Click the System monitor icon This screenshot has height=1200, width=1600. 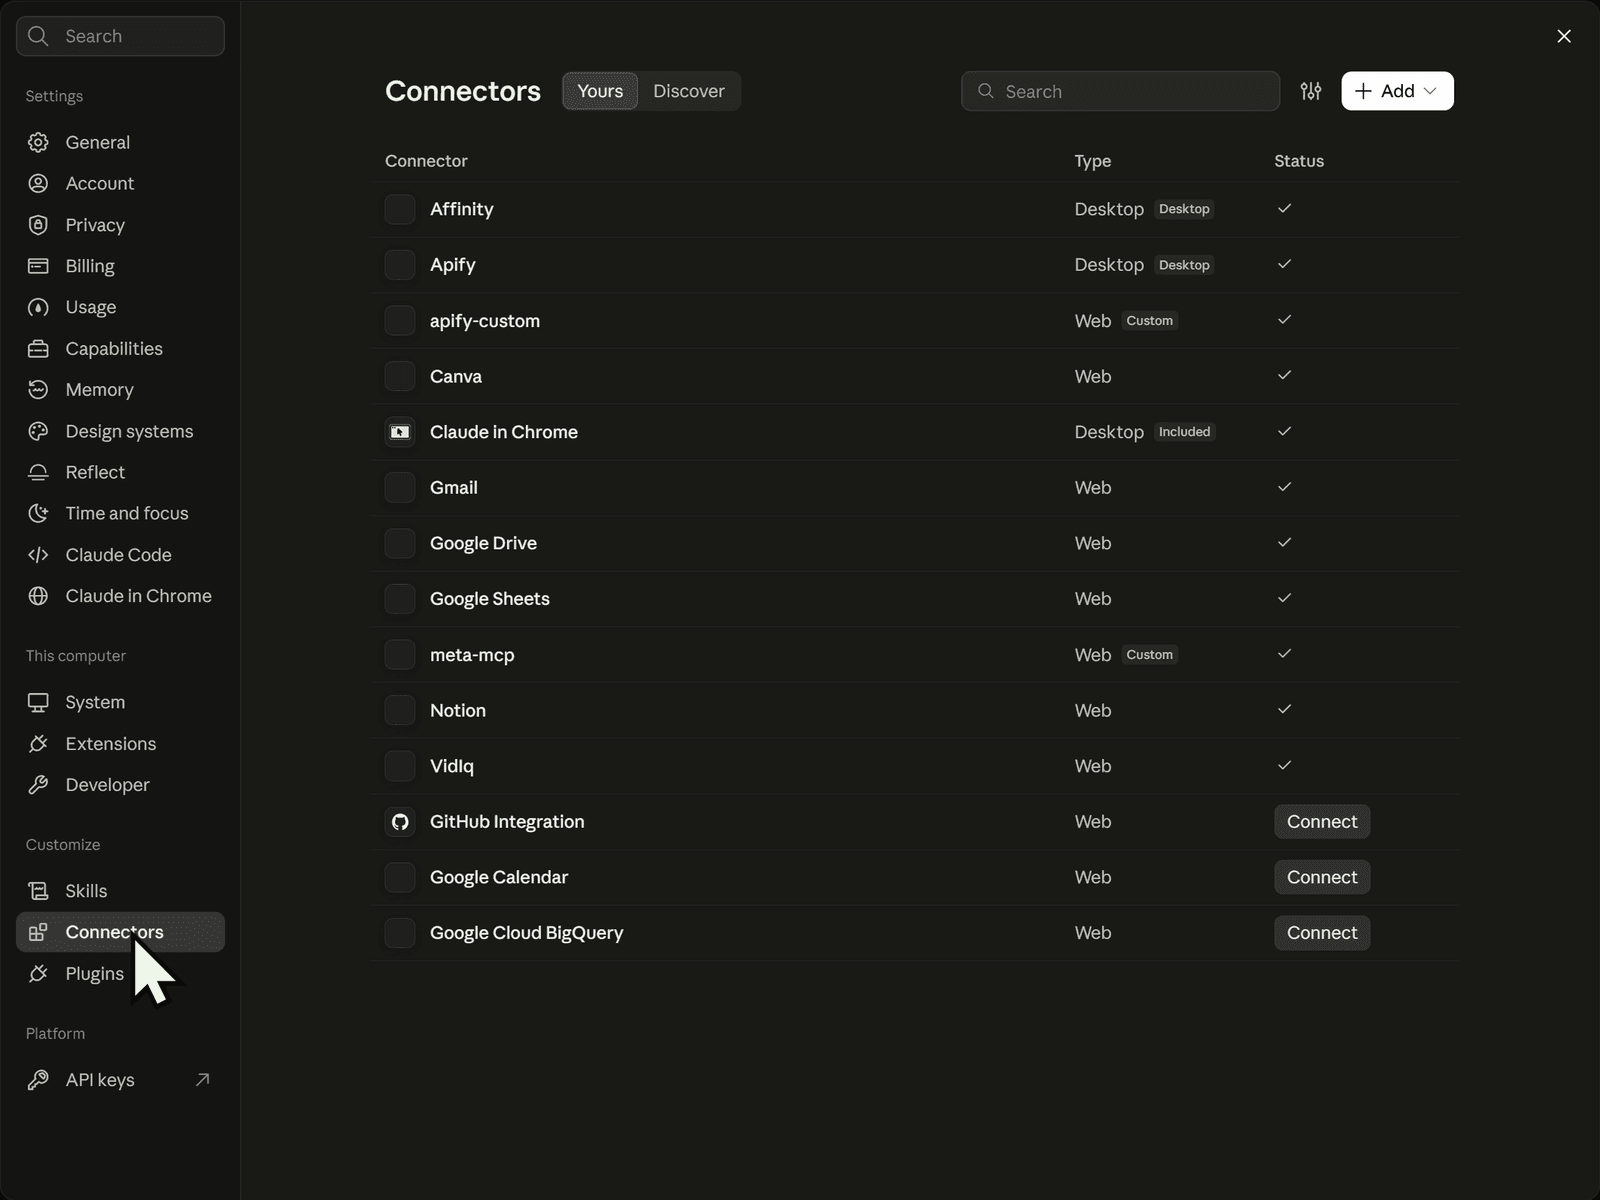(x=38, y=702)
